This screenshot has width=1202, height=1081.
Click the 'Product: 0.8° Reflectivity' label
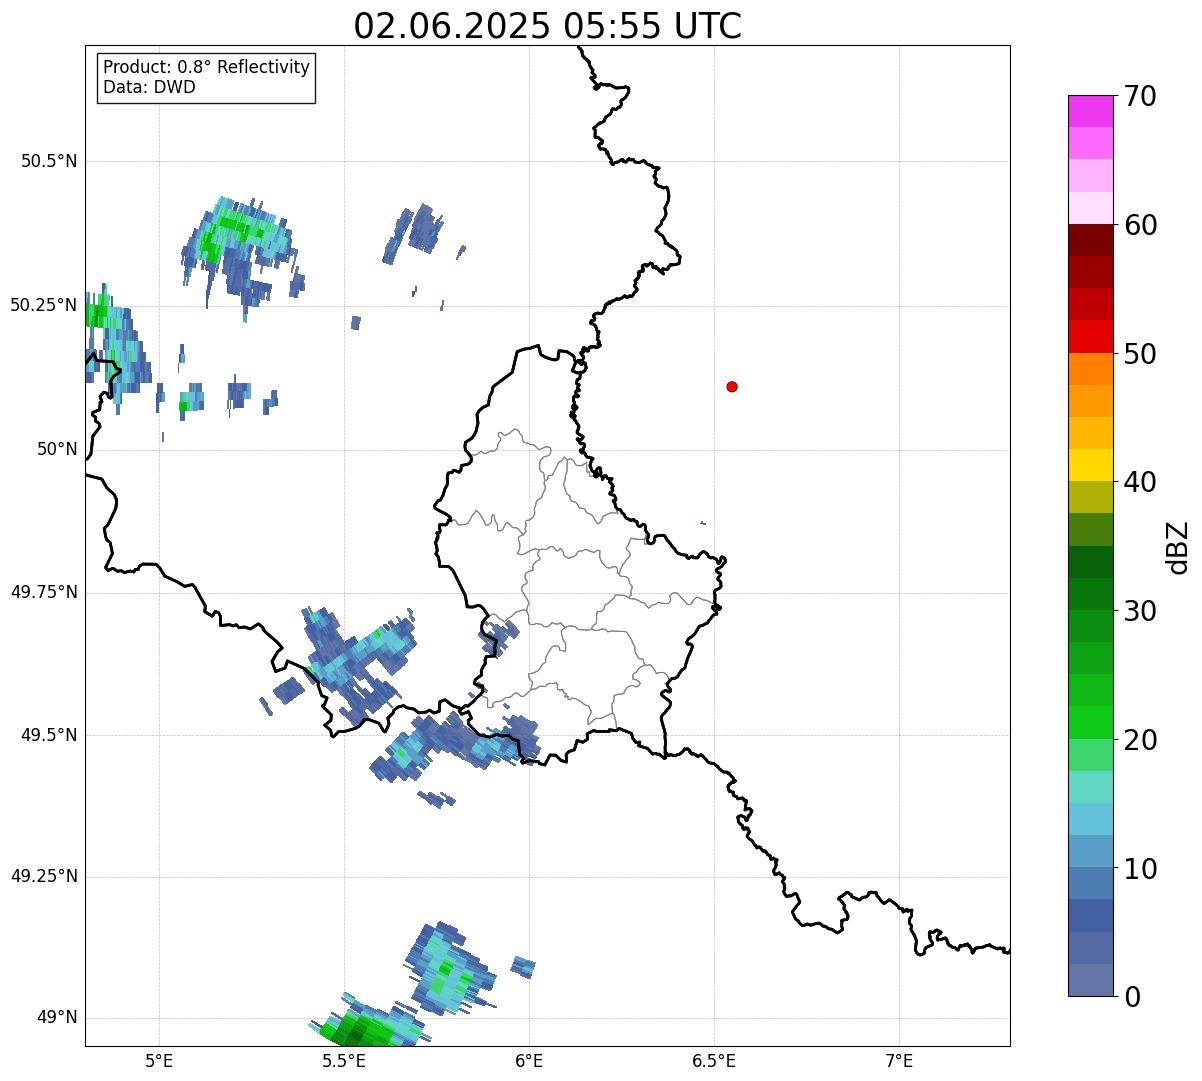(207, 67)
